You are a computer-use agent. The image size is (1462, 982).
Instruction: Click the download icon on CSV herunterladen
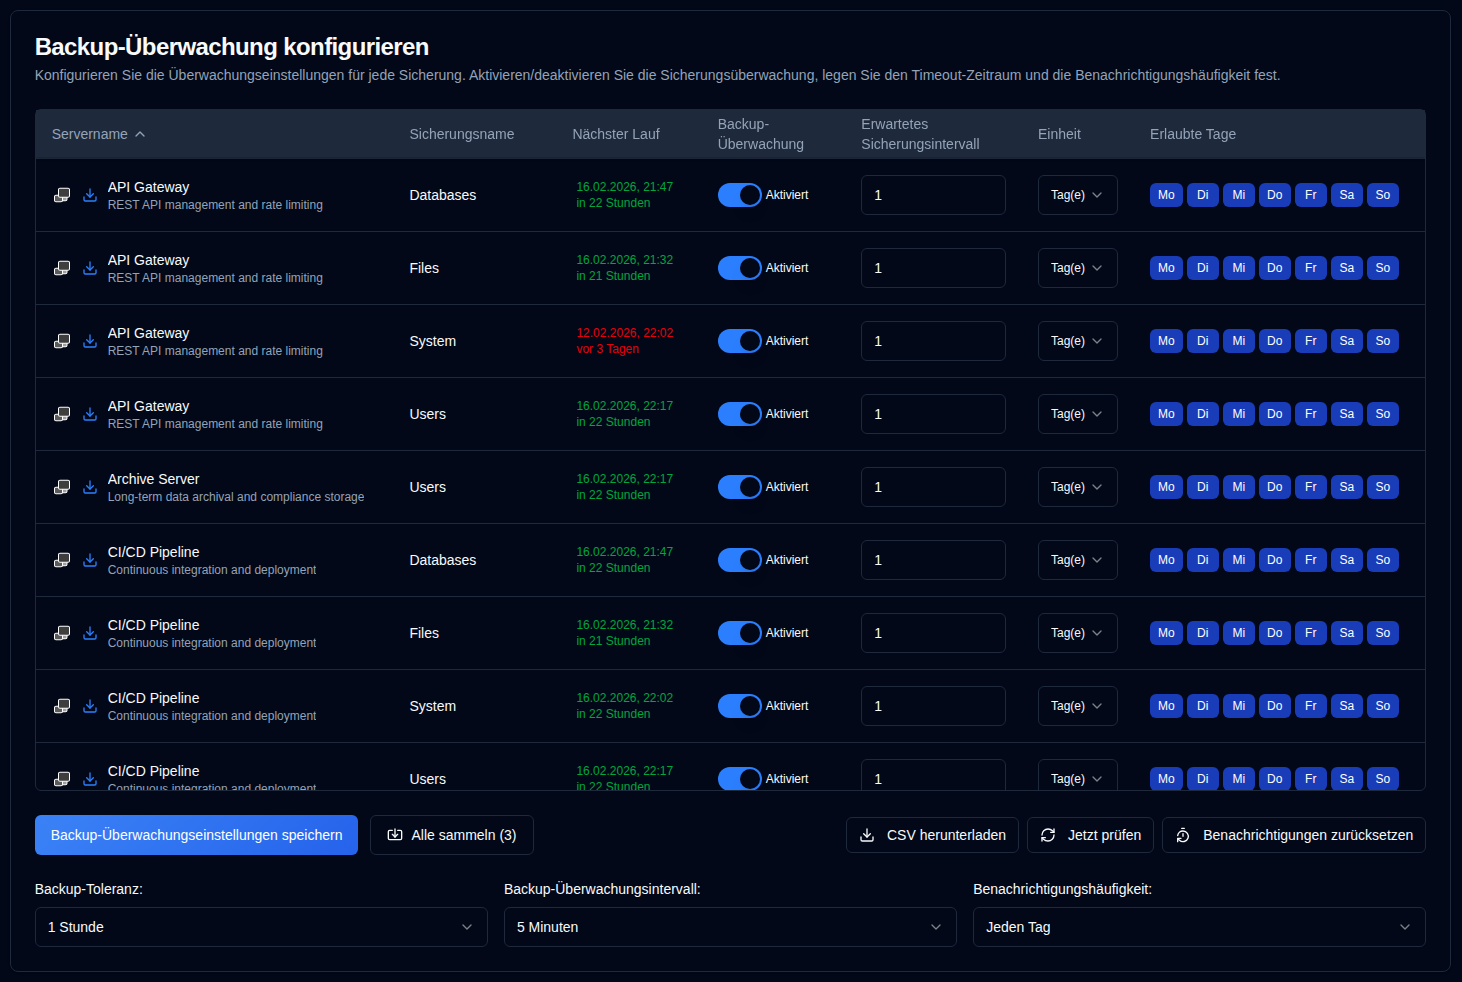867,835
